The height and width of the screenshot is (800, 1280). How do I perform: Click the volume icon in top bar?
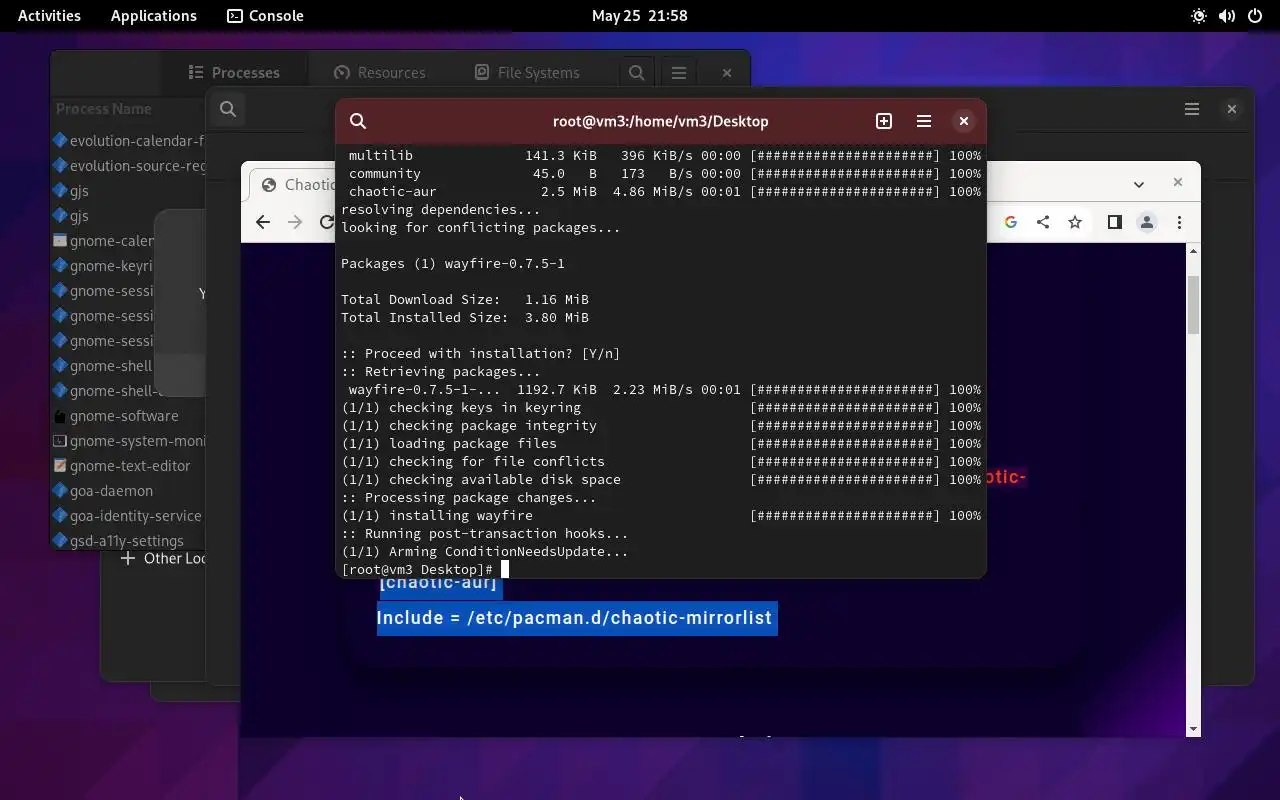(x=1227, y=16)
